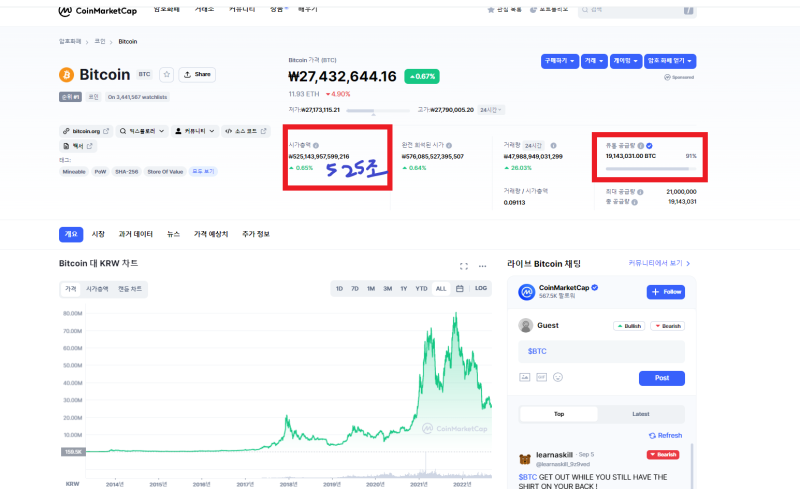Open the 게이밍 dropdown button
Viewport: 800px width, 489px height.
626,61
